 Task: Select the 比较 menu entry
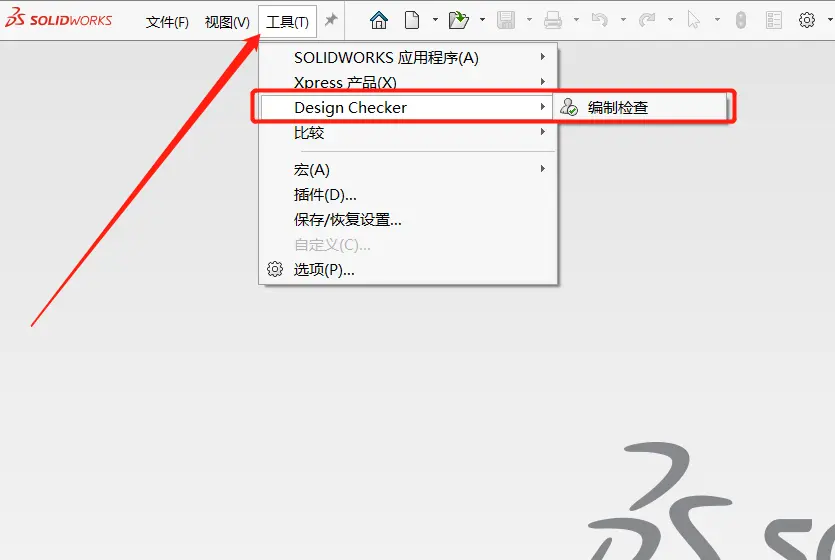(x=408, y=132)
